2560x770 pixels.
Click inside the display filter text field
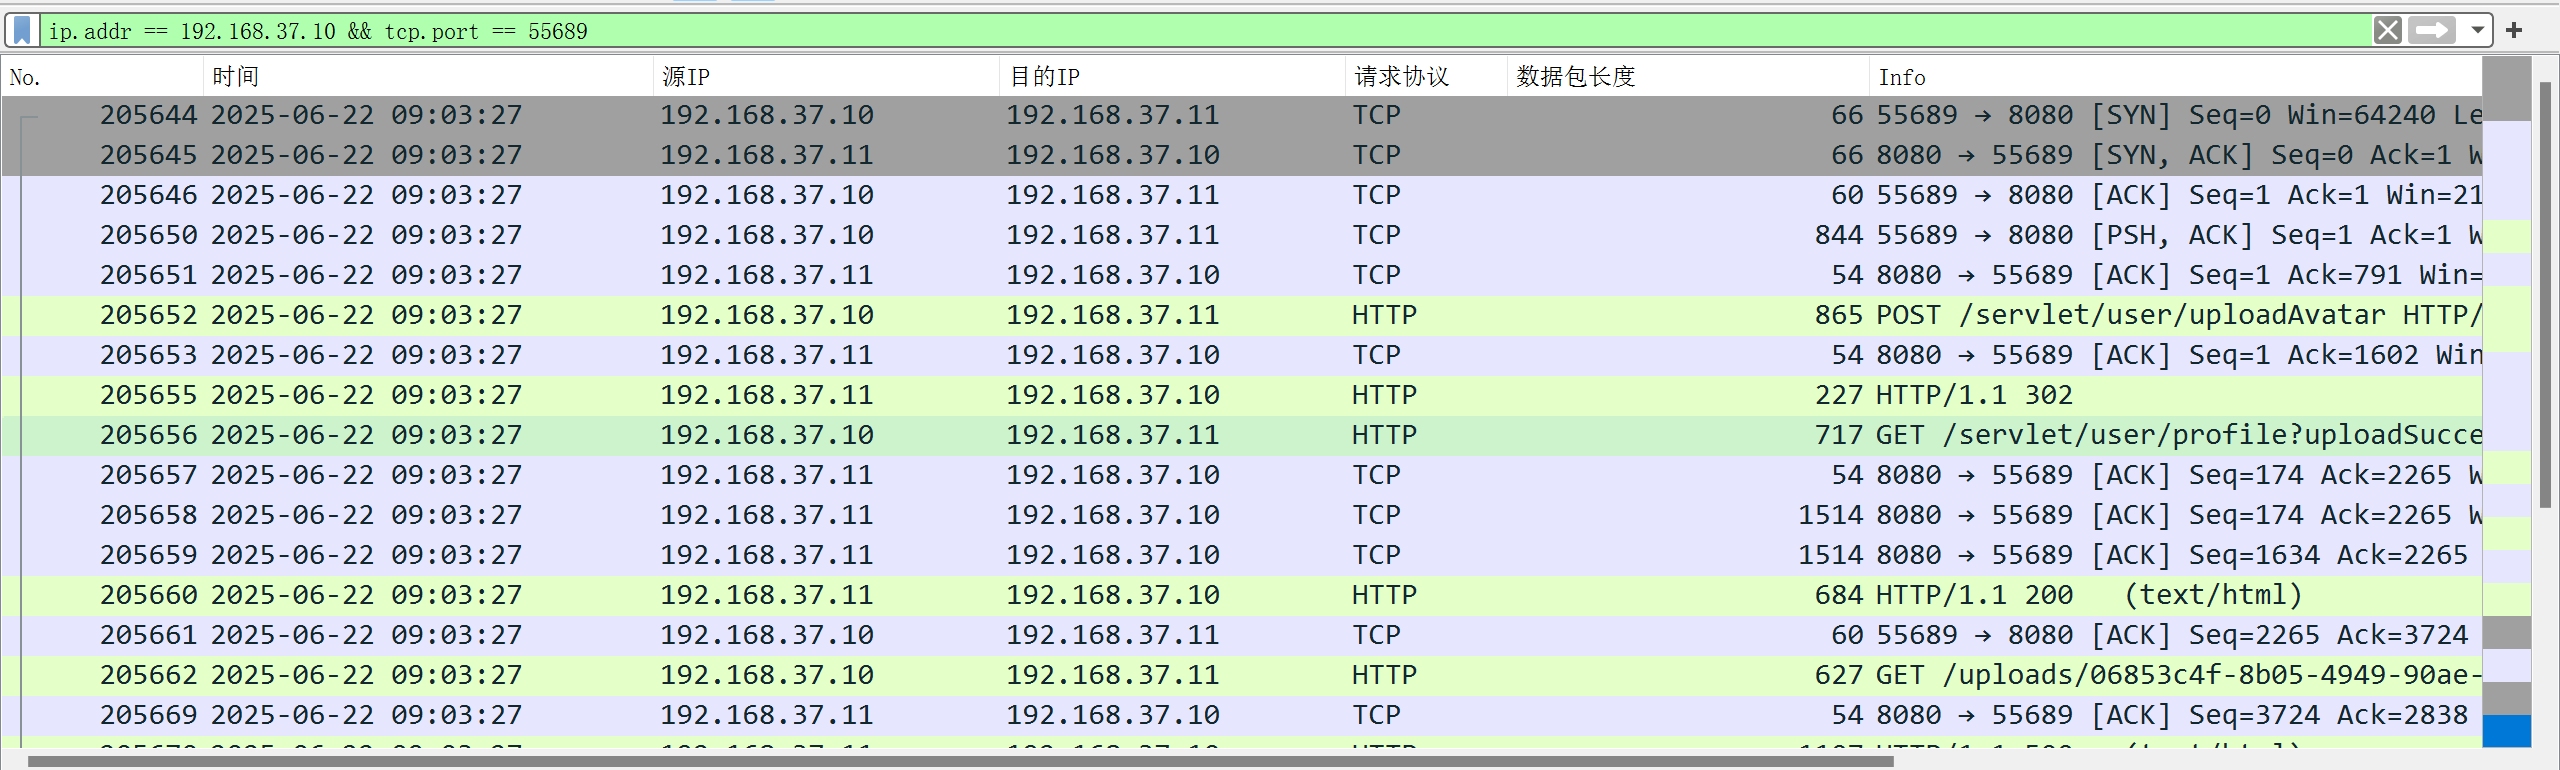(1200, 31)
